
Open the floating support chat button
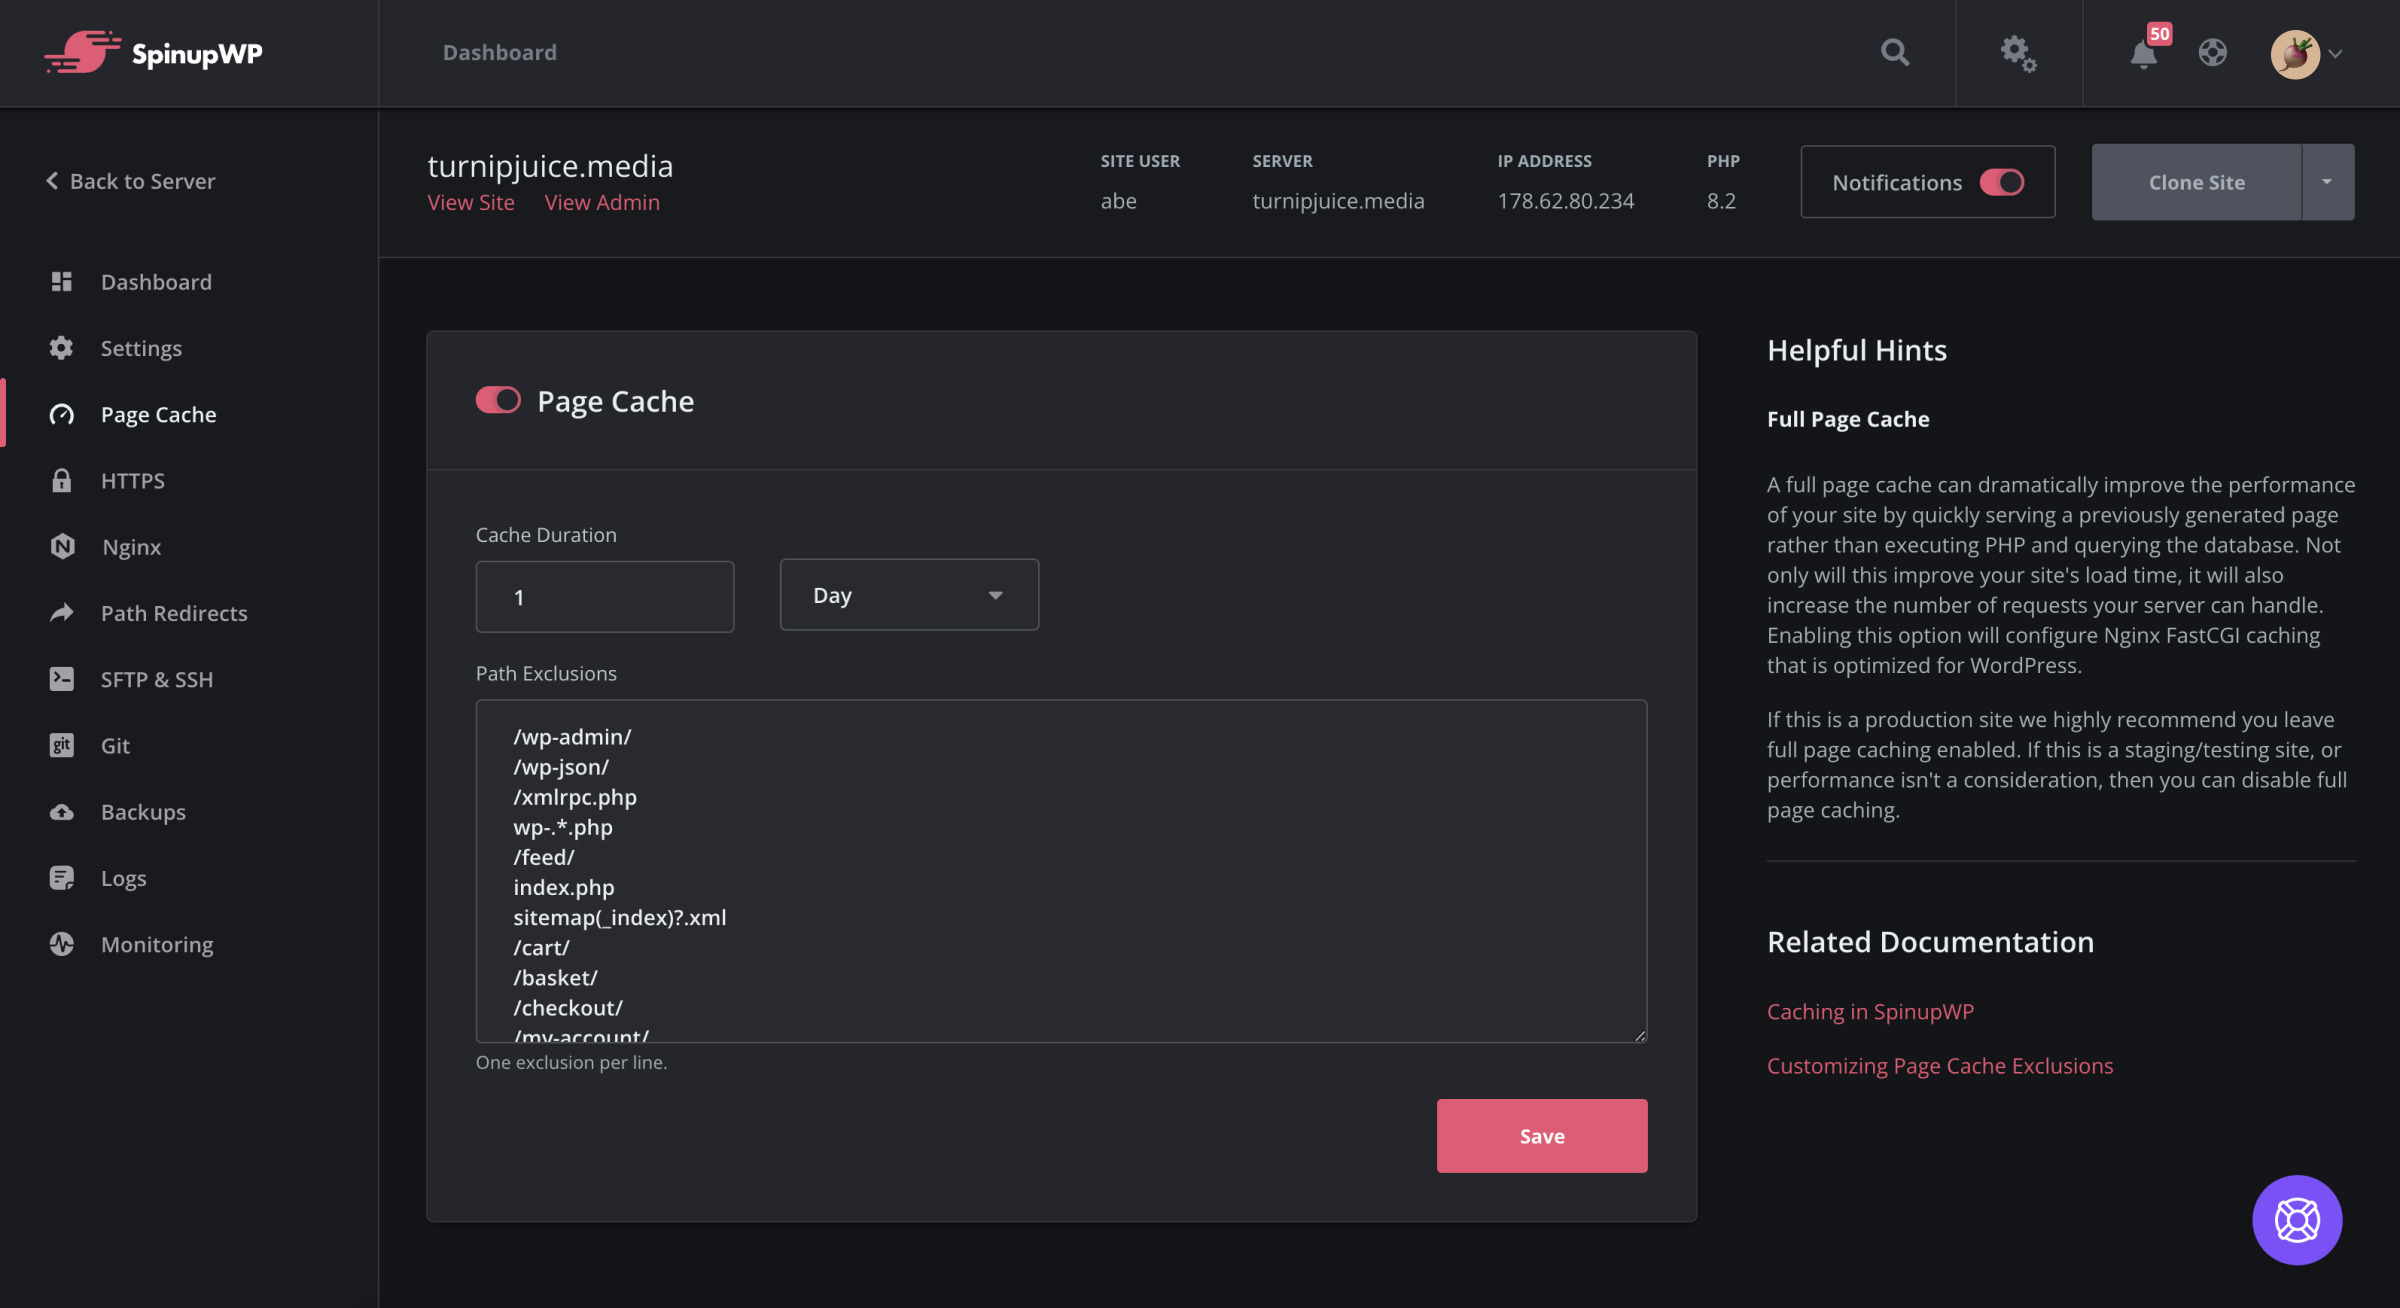click(x=2297, y=1219)
